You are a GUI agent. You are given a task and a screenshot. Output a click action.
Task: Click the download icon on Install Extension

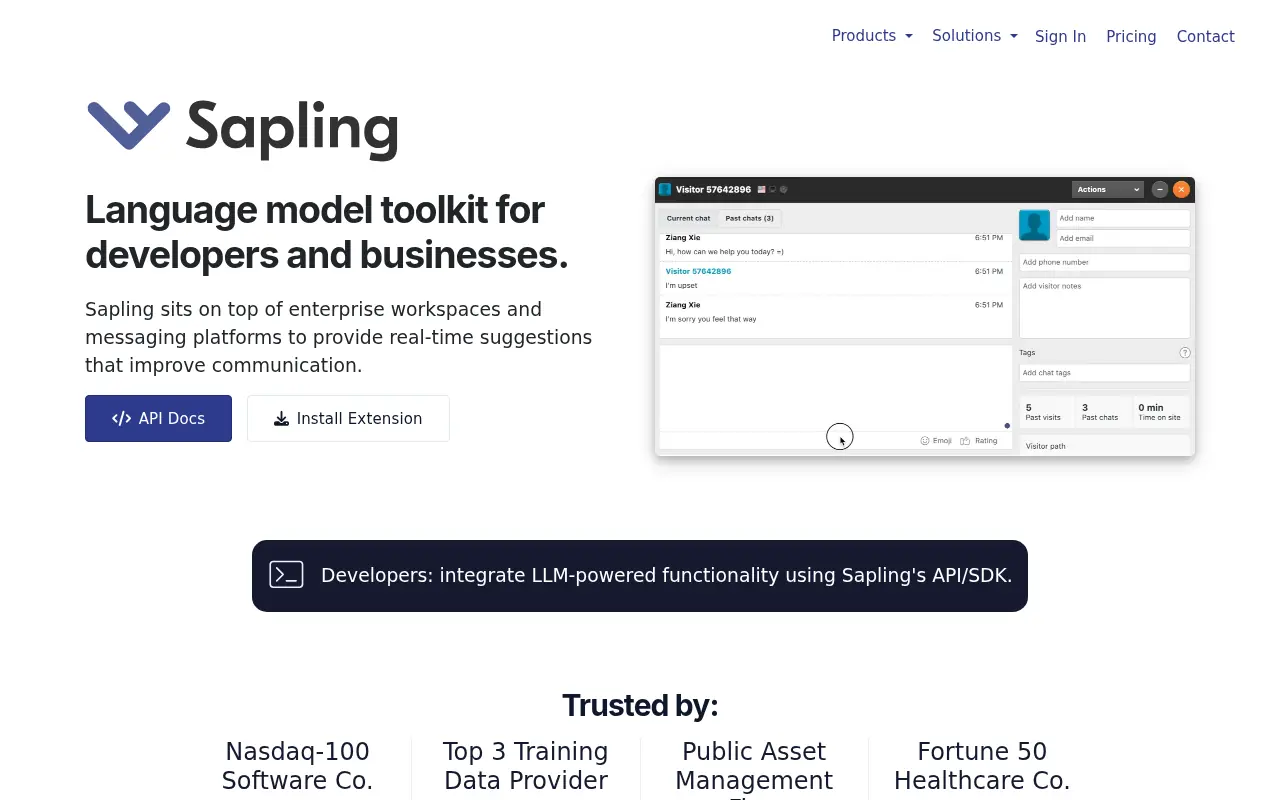281,418
